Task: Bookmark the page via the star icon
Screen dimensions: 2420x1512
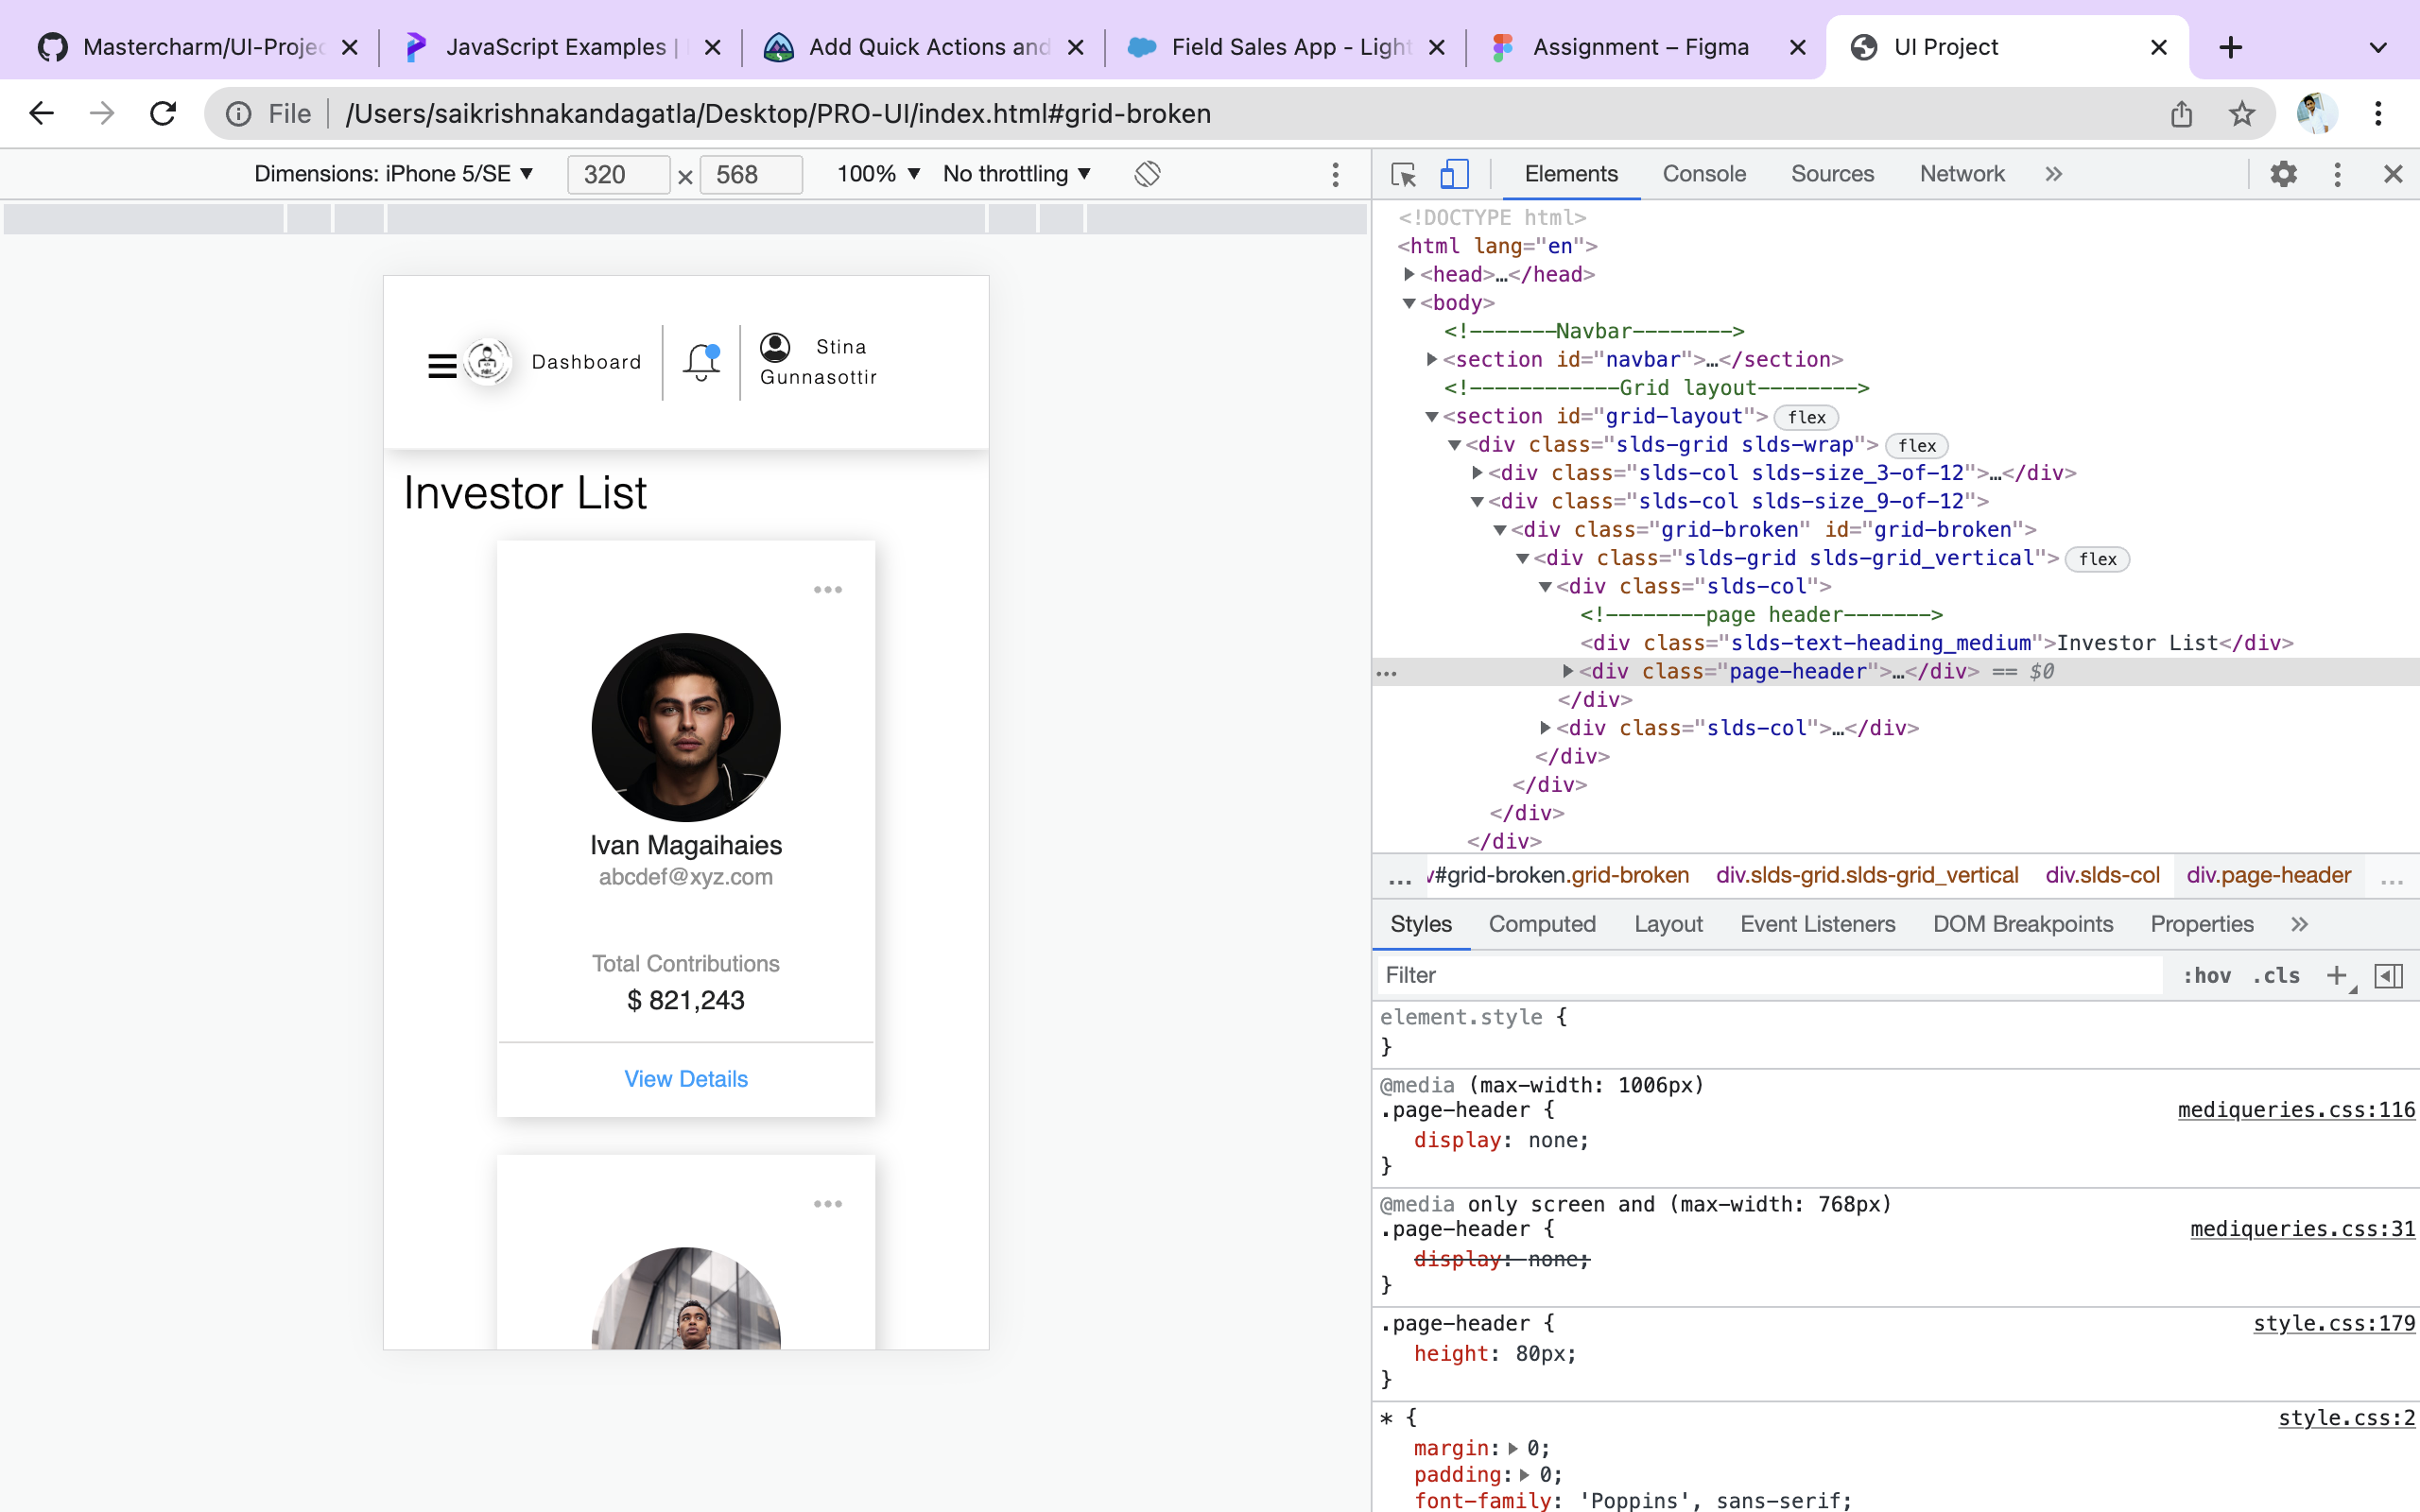Action: pyautogui.click(x=2240, y=113)
